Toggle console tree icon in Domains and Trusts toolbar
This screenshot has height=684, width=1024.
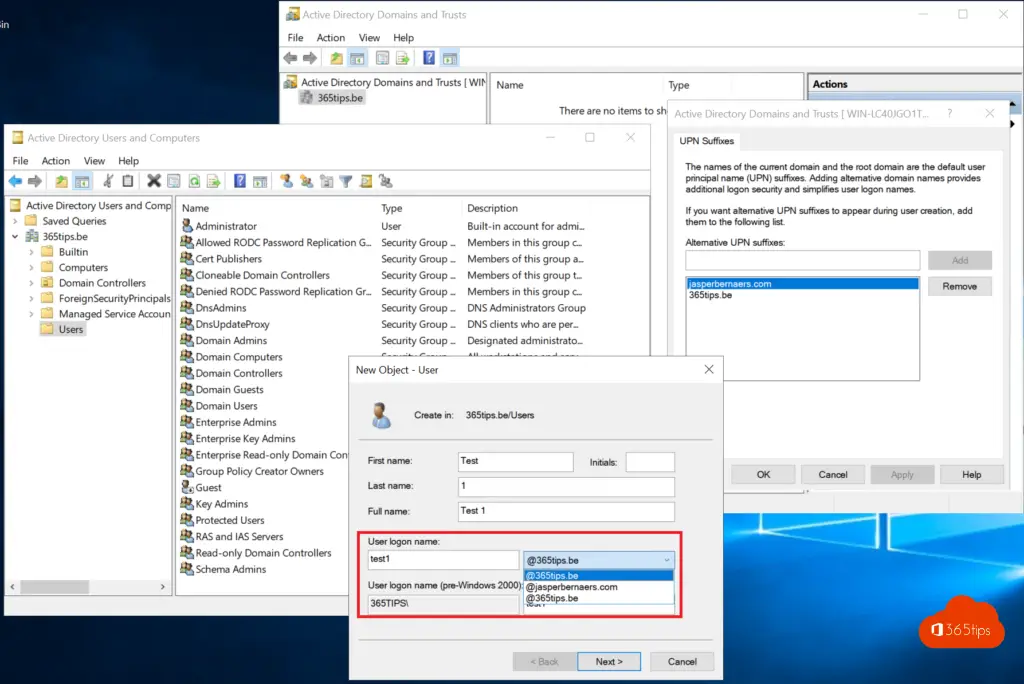click(x=357, y=58)
